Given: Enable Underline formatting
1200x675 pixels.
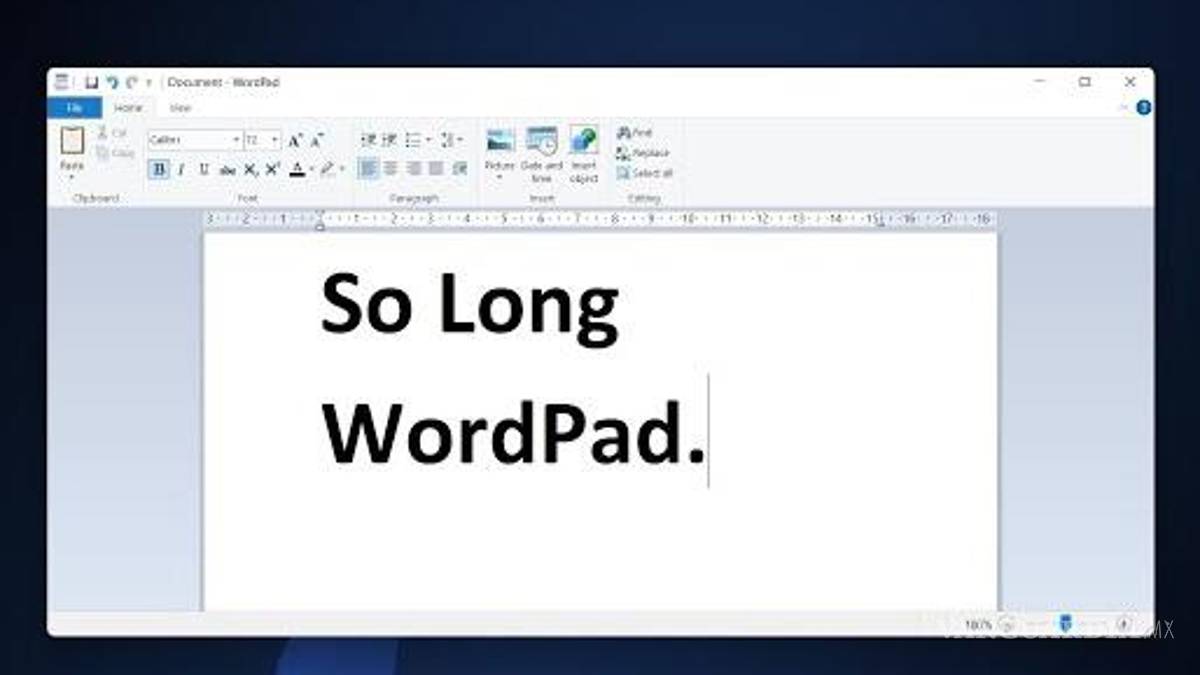Looking at the screenshot, I should click(x=204, y=170).
